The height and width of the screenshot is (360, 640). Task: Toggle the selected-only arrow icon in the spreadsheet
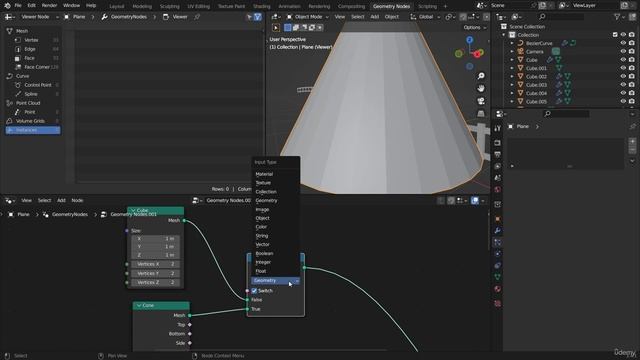pos(249,17)
